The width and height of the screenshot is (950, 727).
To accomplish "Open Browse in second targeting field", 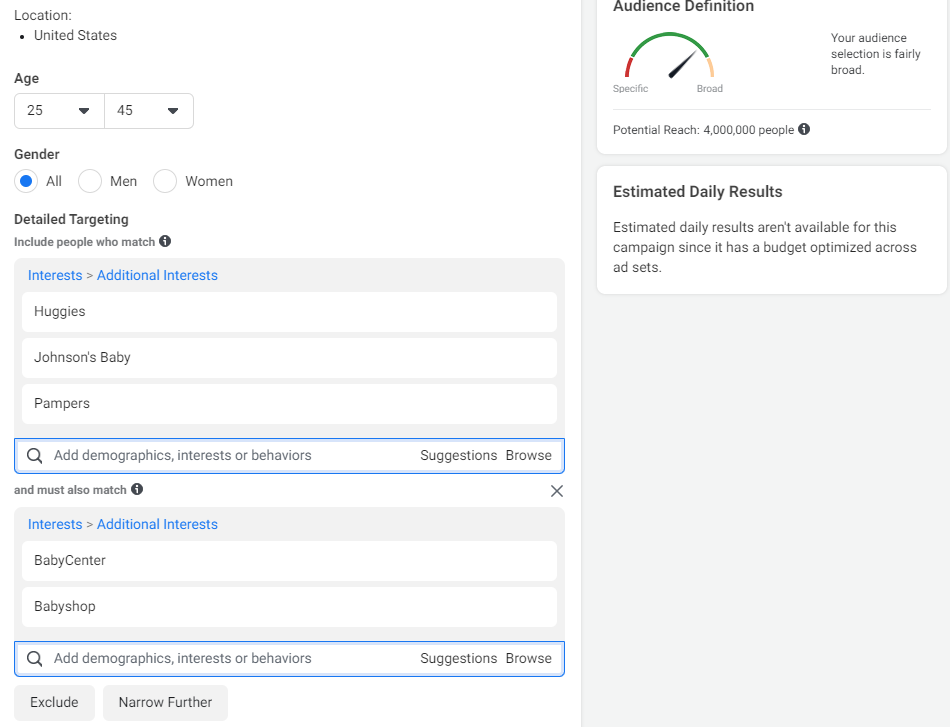I will 528,659.
